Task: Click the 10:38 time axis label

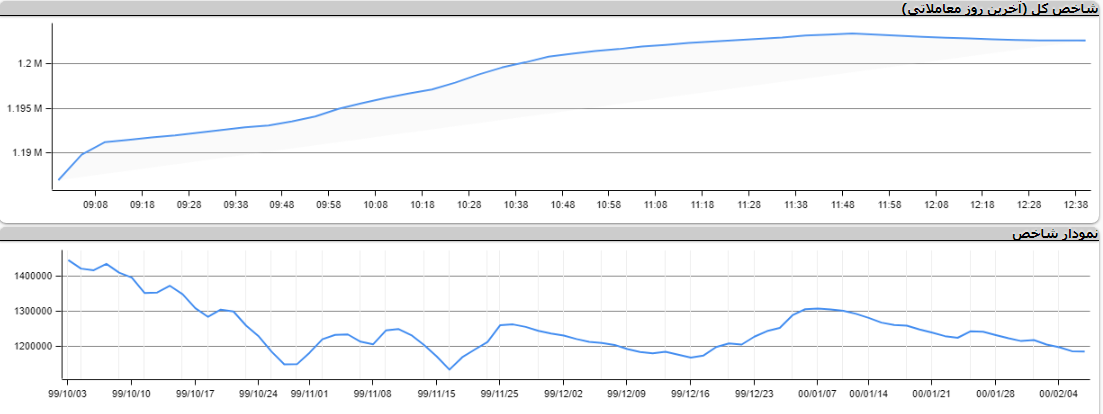Action: [515, 204]
